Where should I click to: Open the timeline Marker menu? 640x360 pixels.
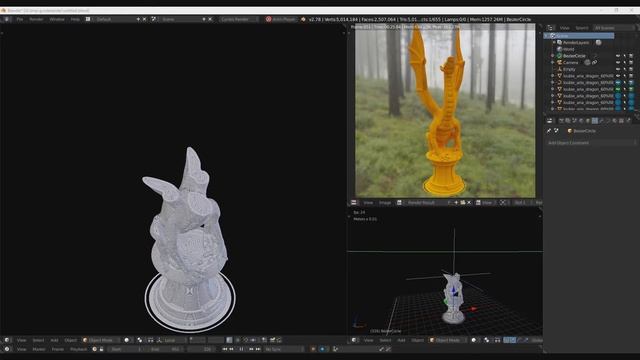(x=39, y=349)
